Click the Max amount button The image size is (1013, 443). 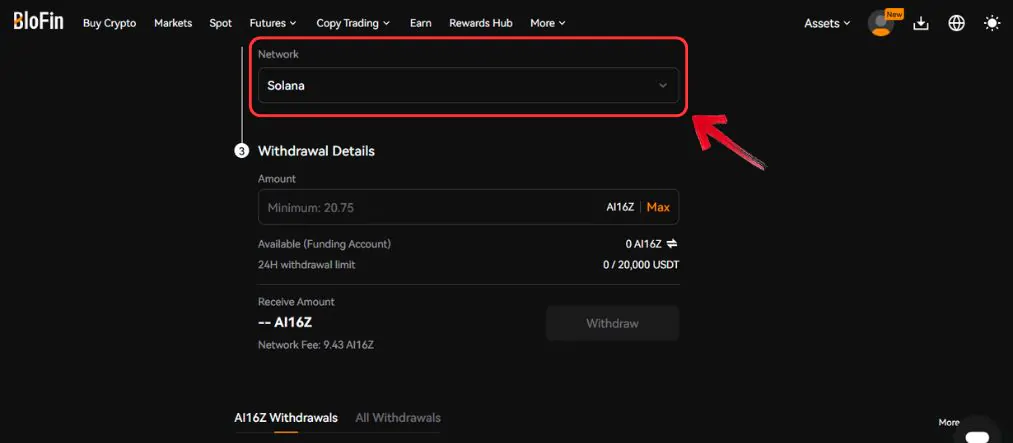658,207
